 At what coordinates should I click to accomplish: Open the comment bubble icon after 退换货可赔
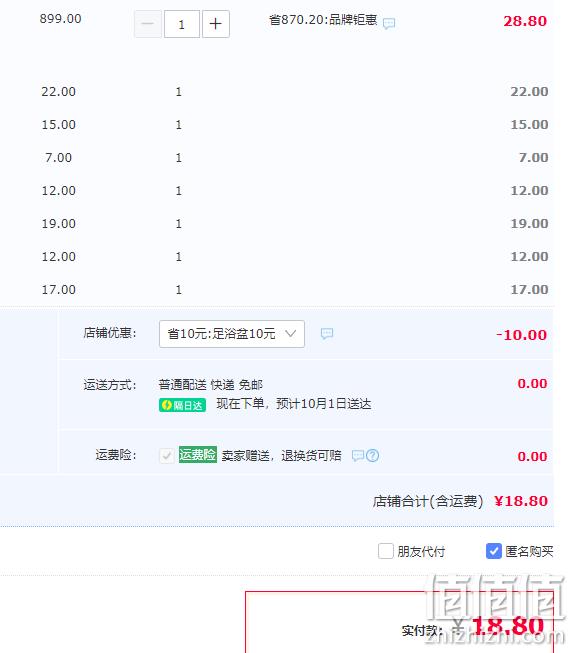358,456
